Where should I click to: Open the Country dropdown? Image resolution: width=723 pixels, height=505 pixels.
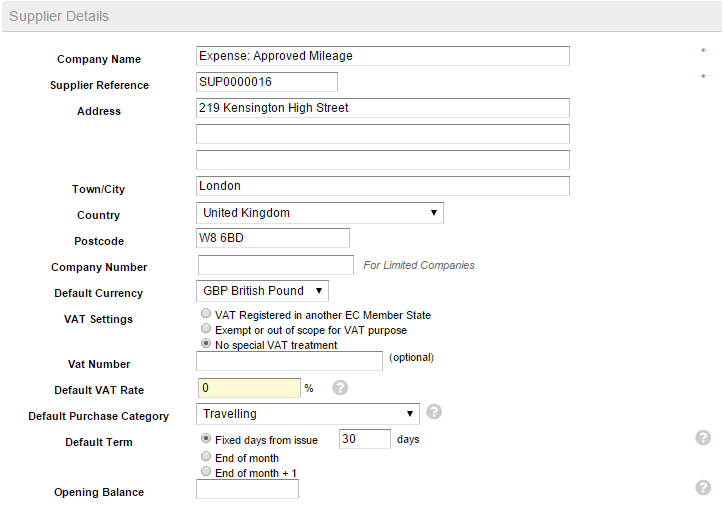(319, 213)
